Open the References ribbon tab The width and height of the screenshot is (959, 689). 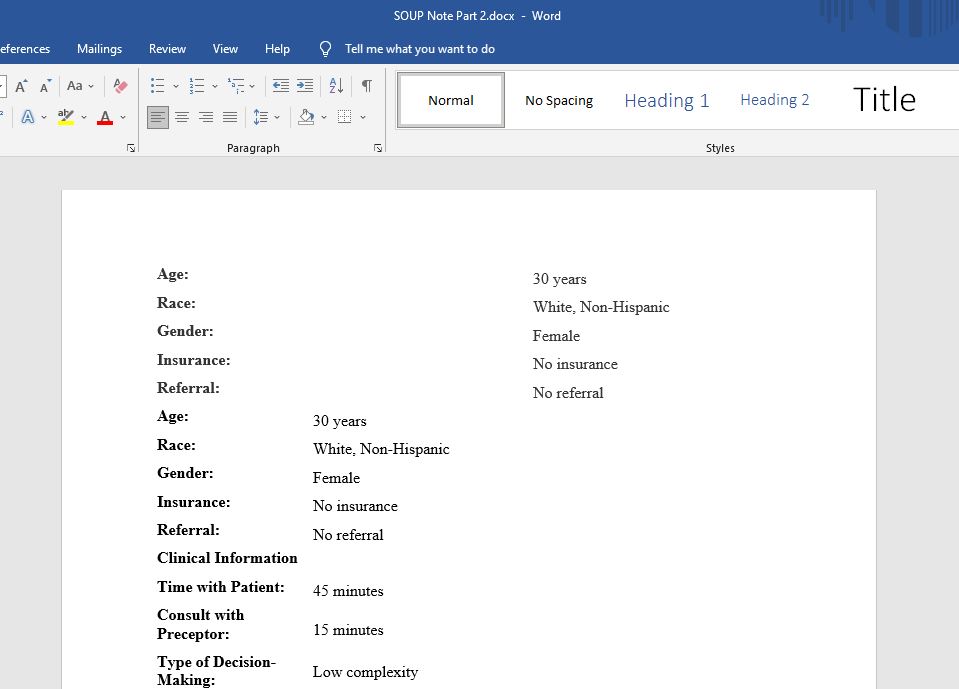[25, 49]
